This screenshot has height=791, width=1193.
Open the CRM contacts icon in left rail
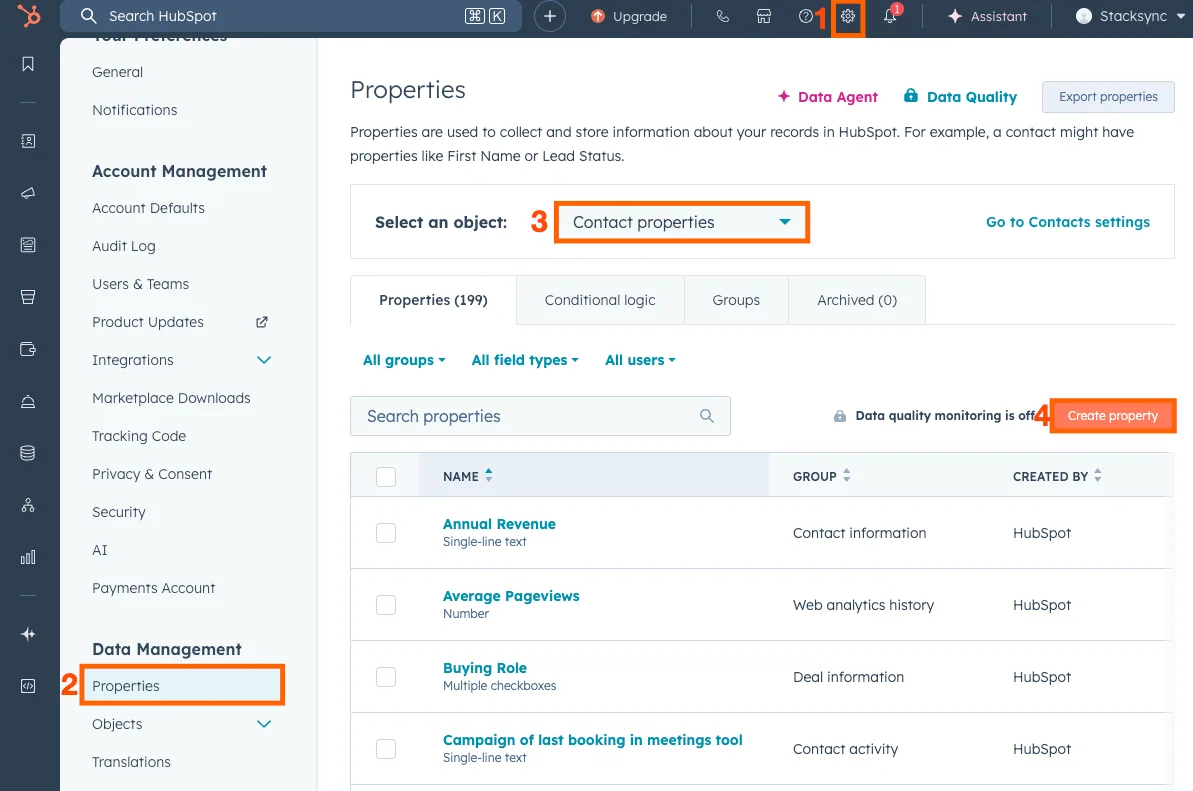pyautogui.click(x=28, y=141)
